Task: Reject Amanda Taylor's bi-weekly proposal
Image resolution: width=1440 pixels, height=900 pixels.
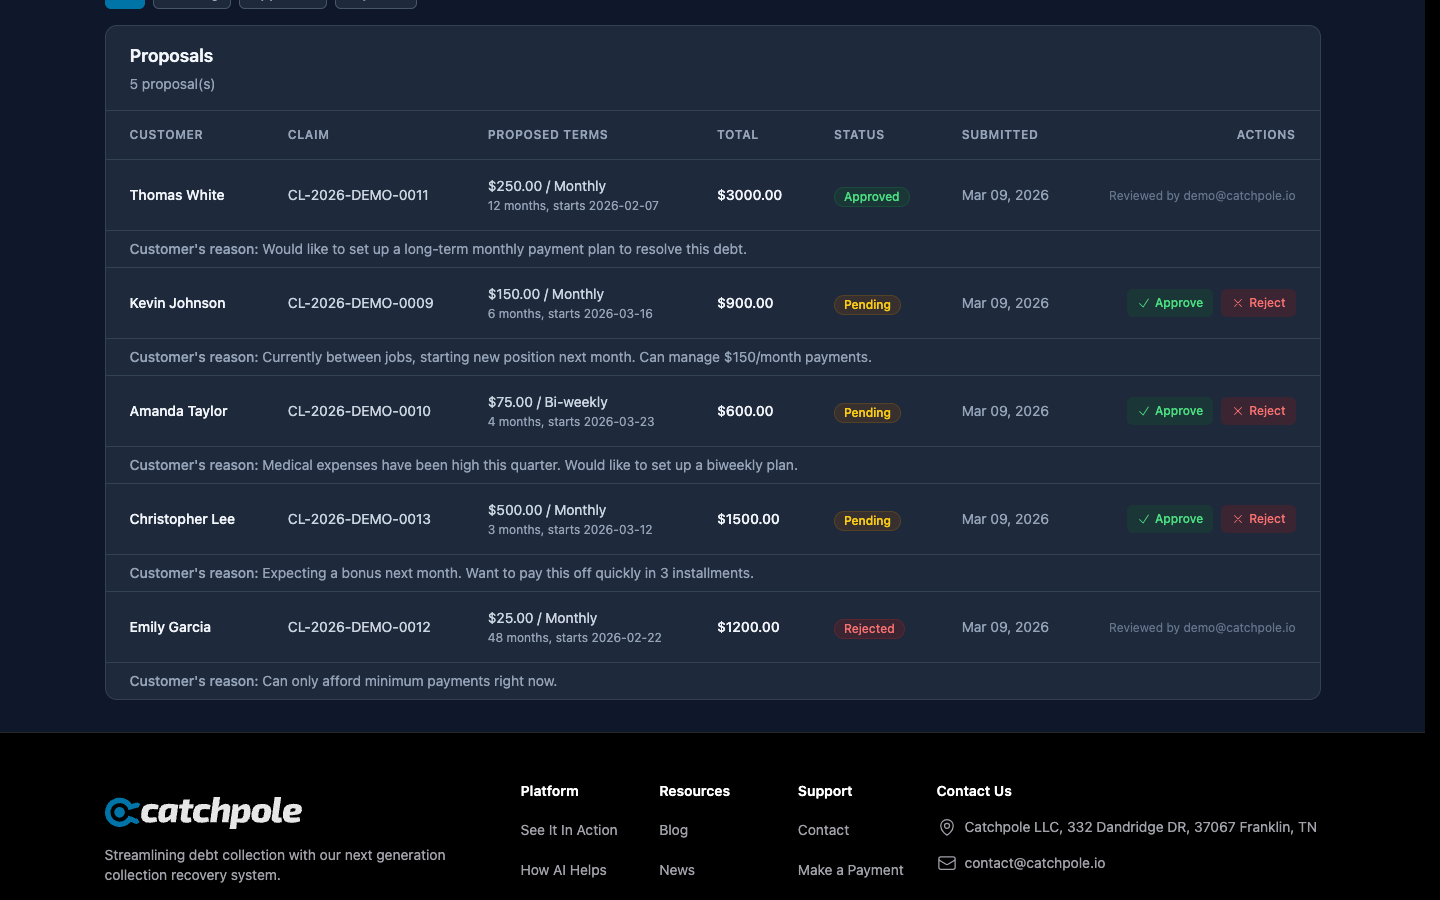Action: [1258, 411]
